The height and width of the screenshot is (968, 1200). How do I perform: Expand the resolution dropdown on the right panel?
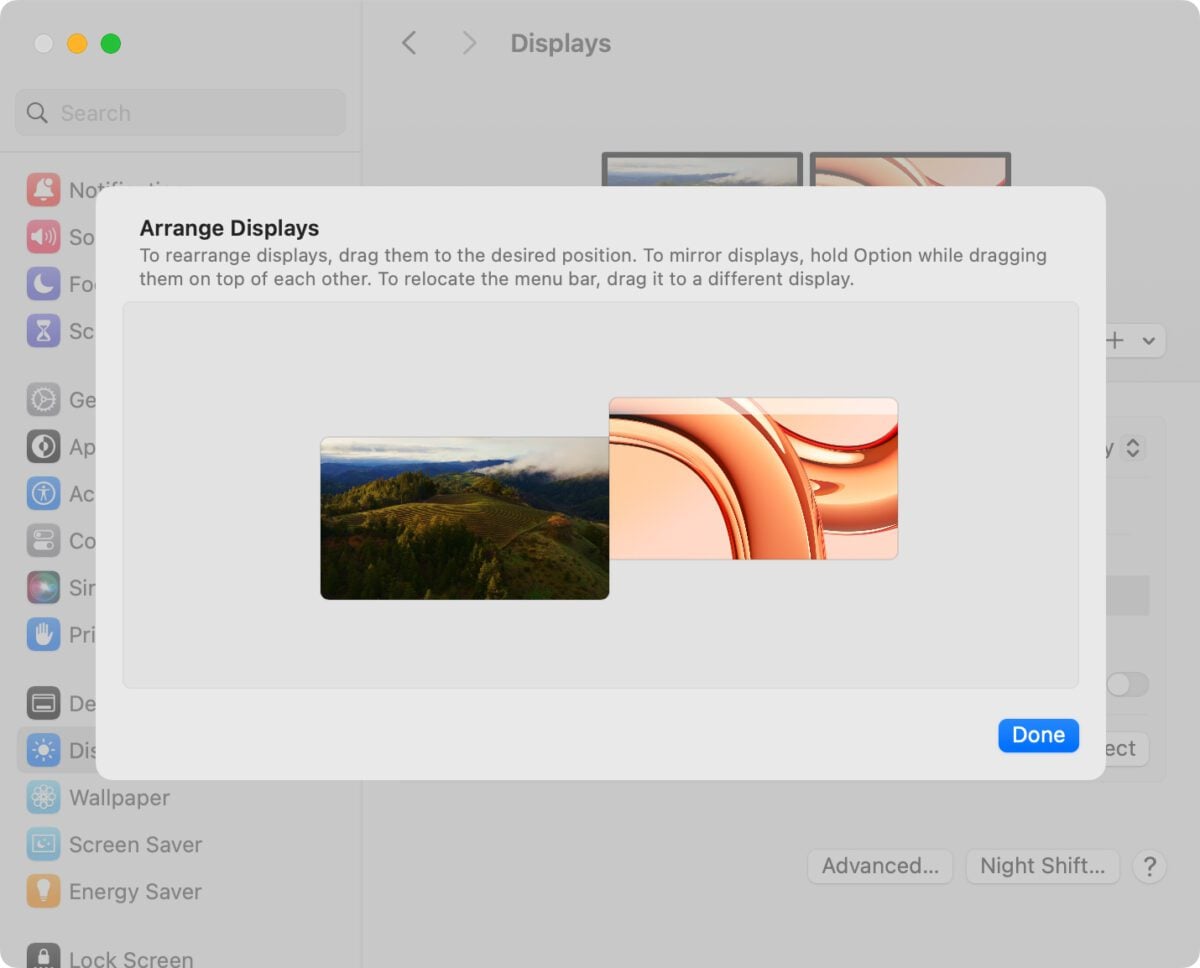pyautogui.click(x=1134, y=448)
